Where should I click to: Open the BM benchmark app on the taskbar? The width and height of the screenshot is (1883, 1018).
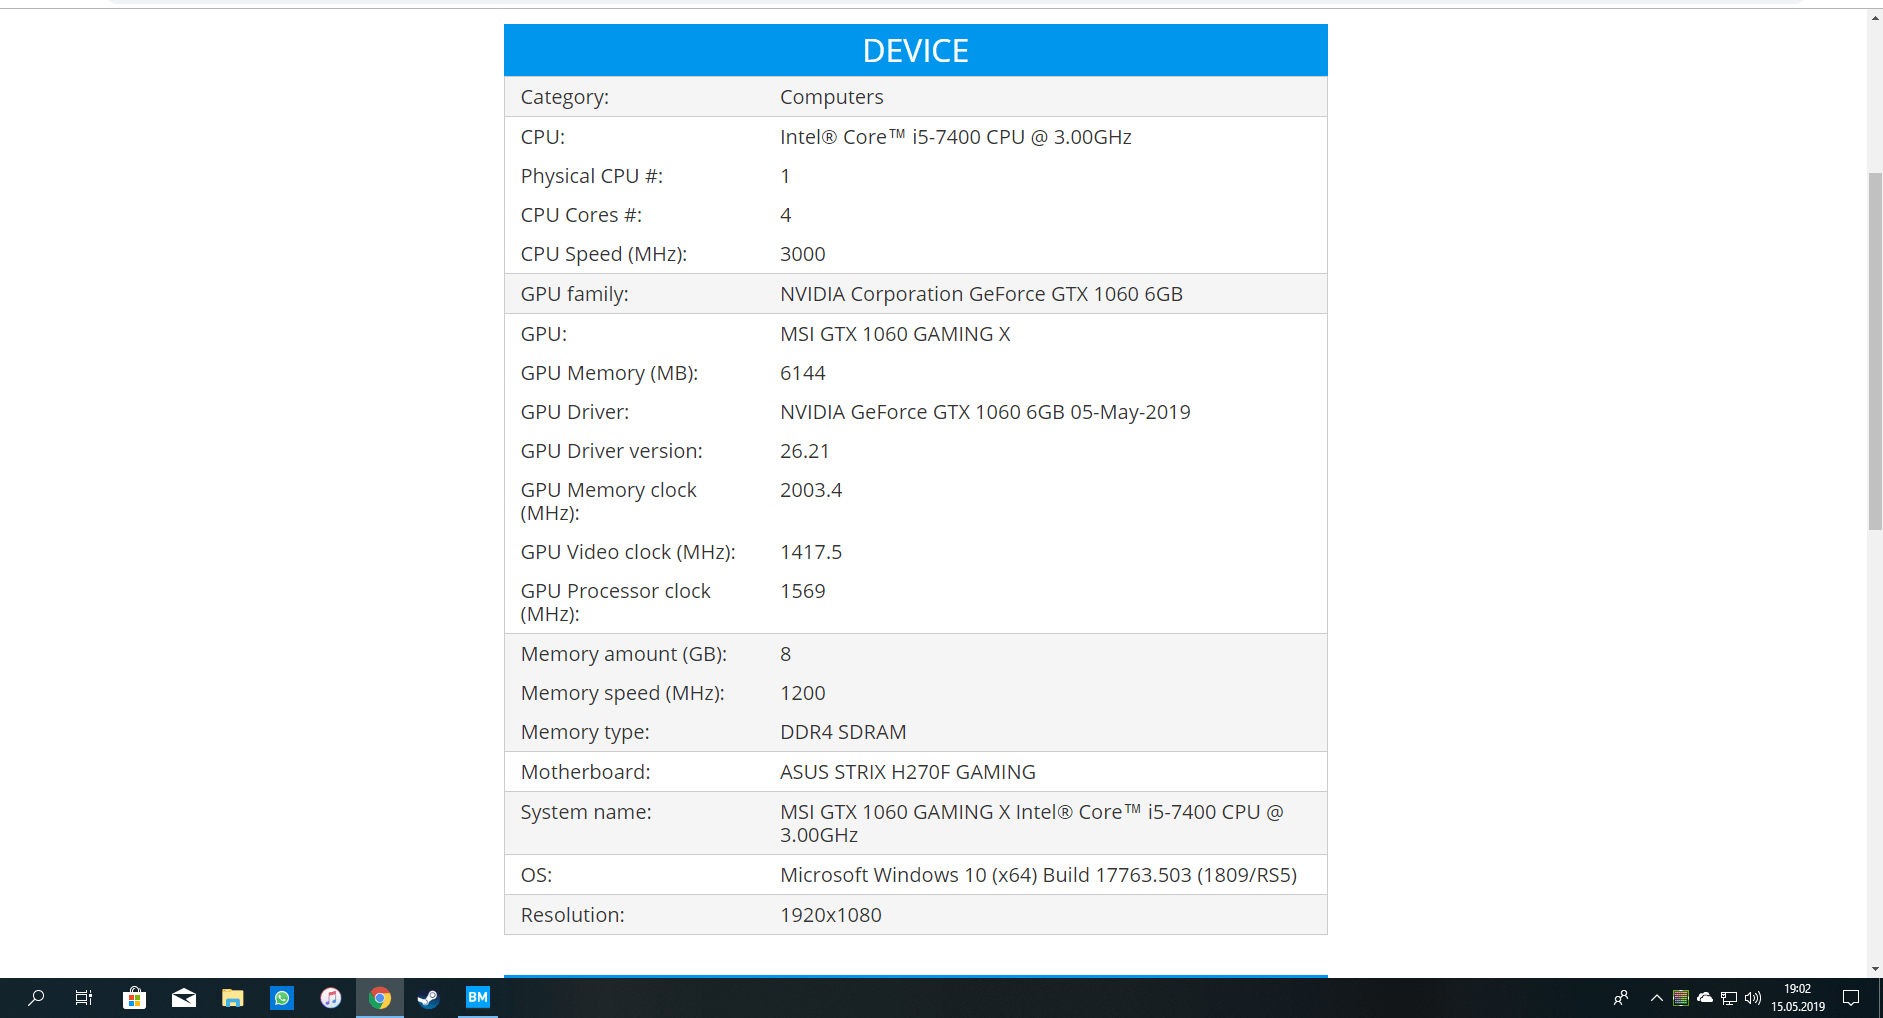[478, 997]
